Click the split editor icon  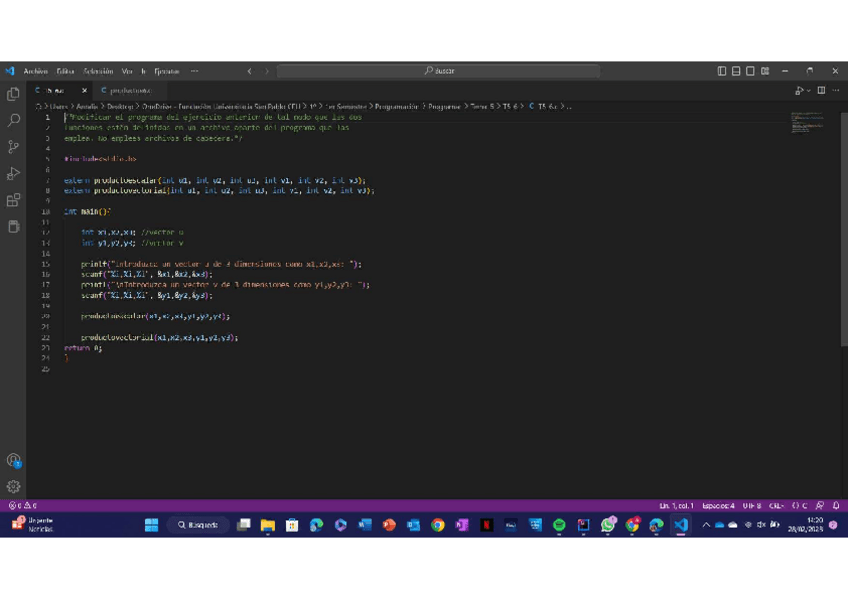click(821, 91)
